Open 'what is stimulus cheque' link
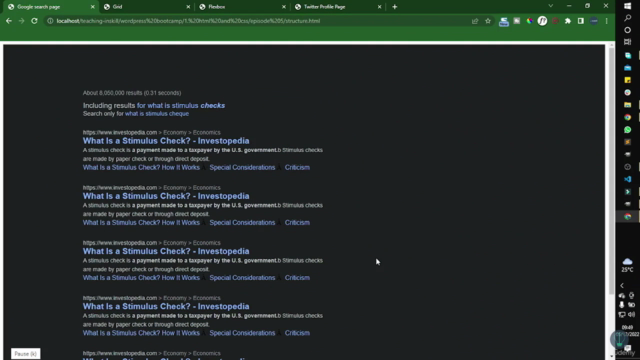The height and width of the screenshot is (360, 640). [157, 114]
